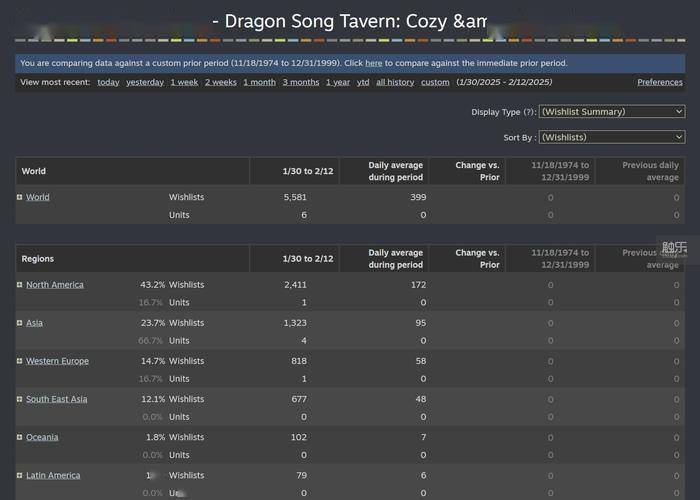Screen dimensions: 700x500
Task: View today's data
Action: tap(108, 82)
